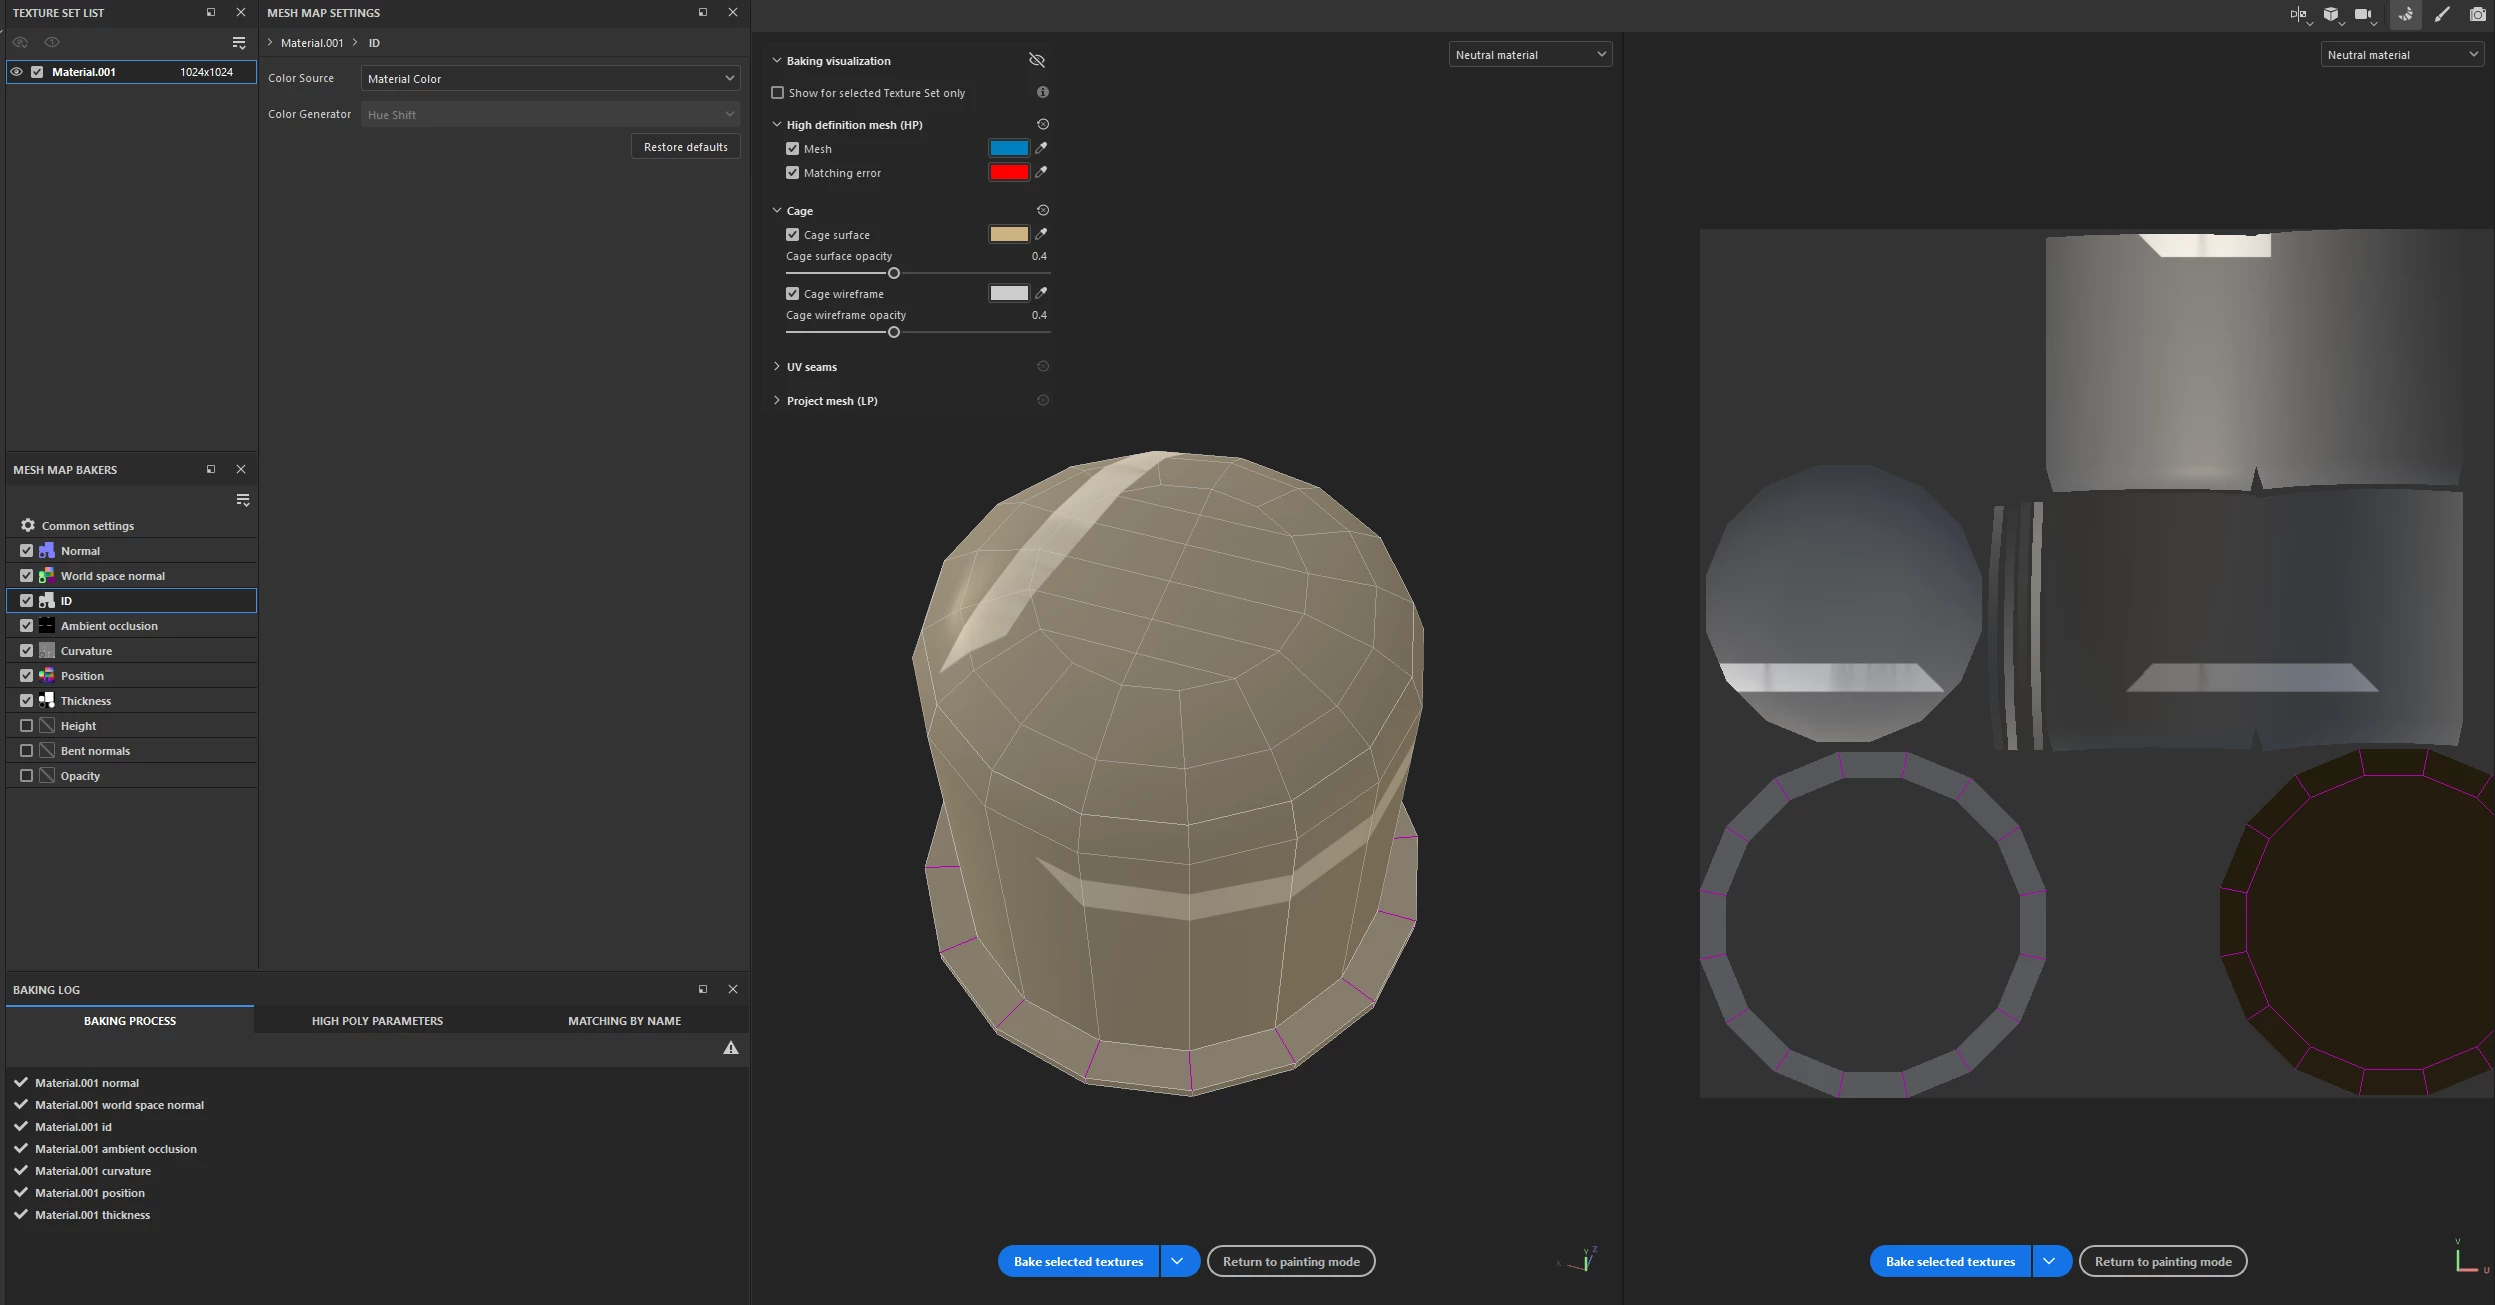Open the symmetry settings icon
The image size is (2495, 1305).
(x=2298, y=14)
